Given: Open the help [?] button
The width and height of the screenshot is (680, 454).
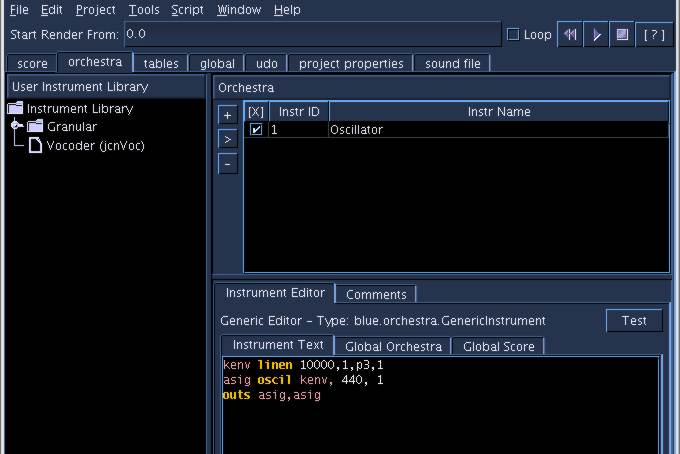Looking at the screenshot, I should tap(654, 35).
